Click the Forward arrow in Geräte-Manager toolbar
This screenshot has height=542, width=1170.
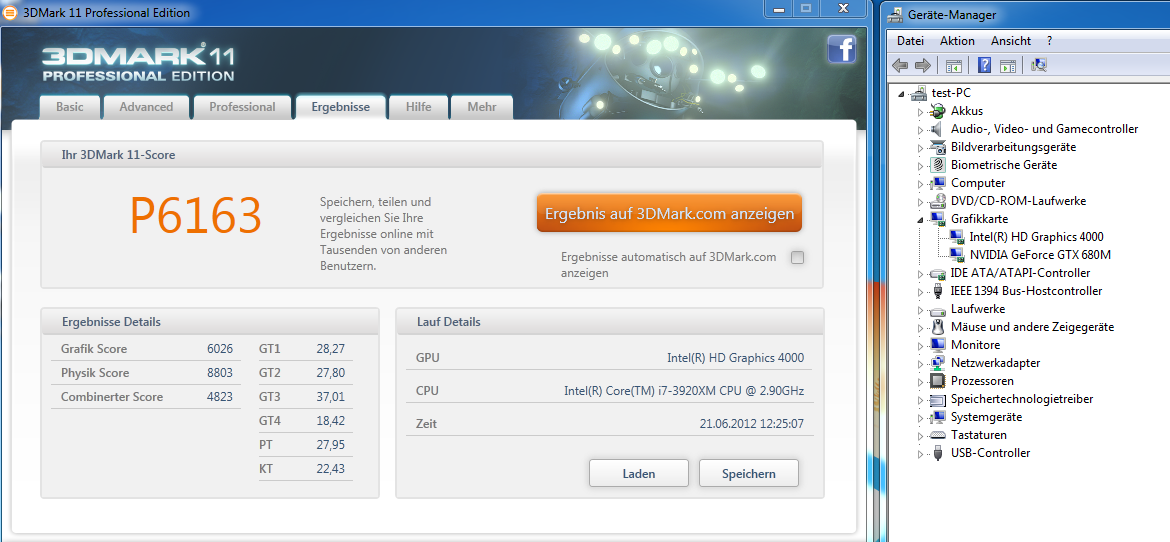pyautogui.click(x=922, y=66)
